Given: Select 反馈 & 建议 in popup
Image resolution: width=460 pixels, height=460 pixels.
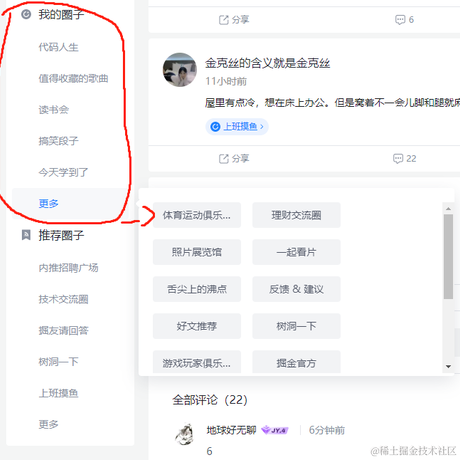Looking at the screenshot, I should point(296,289).
